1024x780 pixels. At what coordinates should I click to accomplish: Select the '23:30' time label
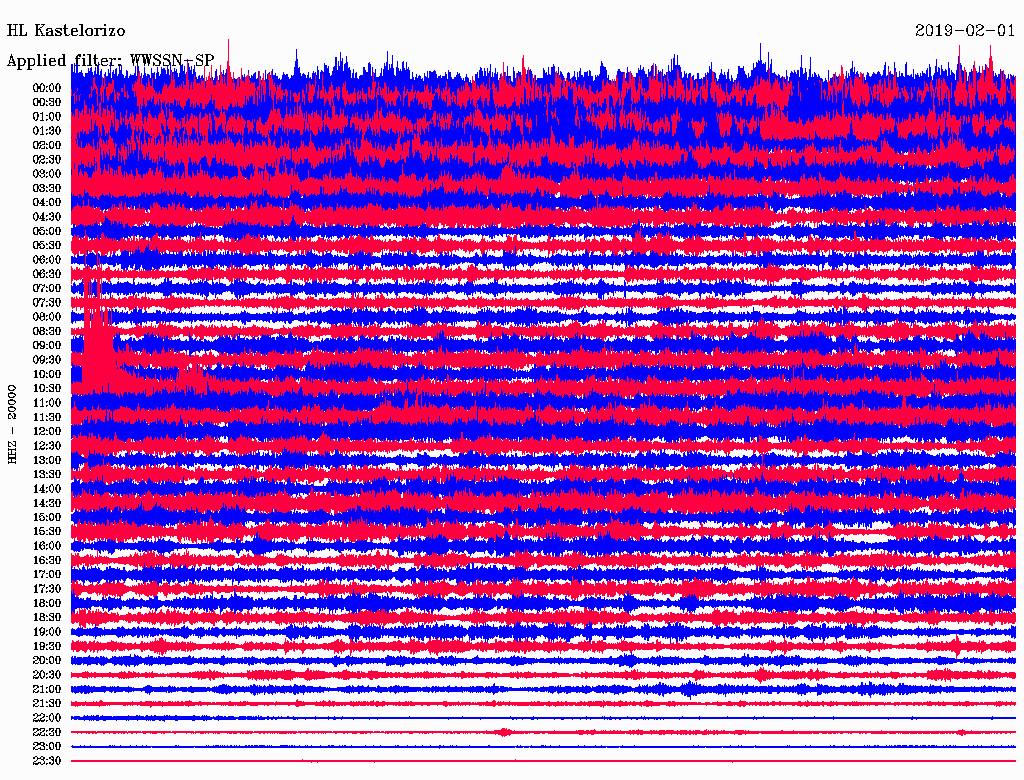point(47,761)
